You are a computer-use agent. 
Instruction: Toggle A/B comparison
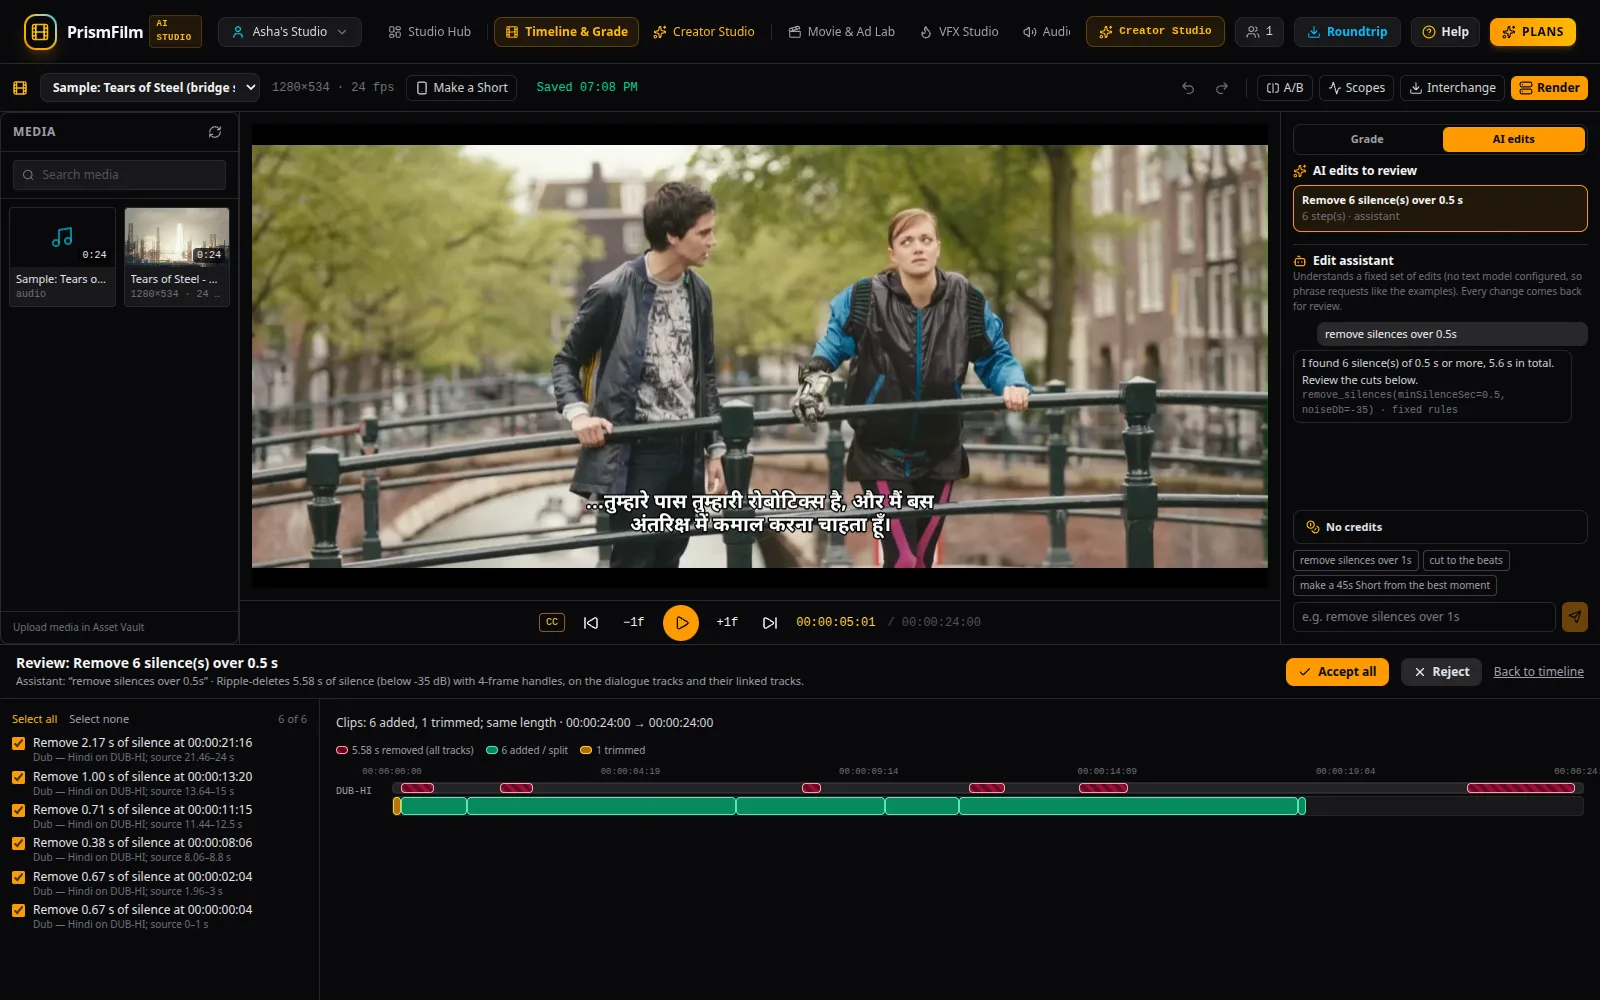pyautogui.click(x=1284, y=88)
